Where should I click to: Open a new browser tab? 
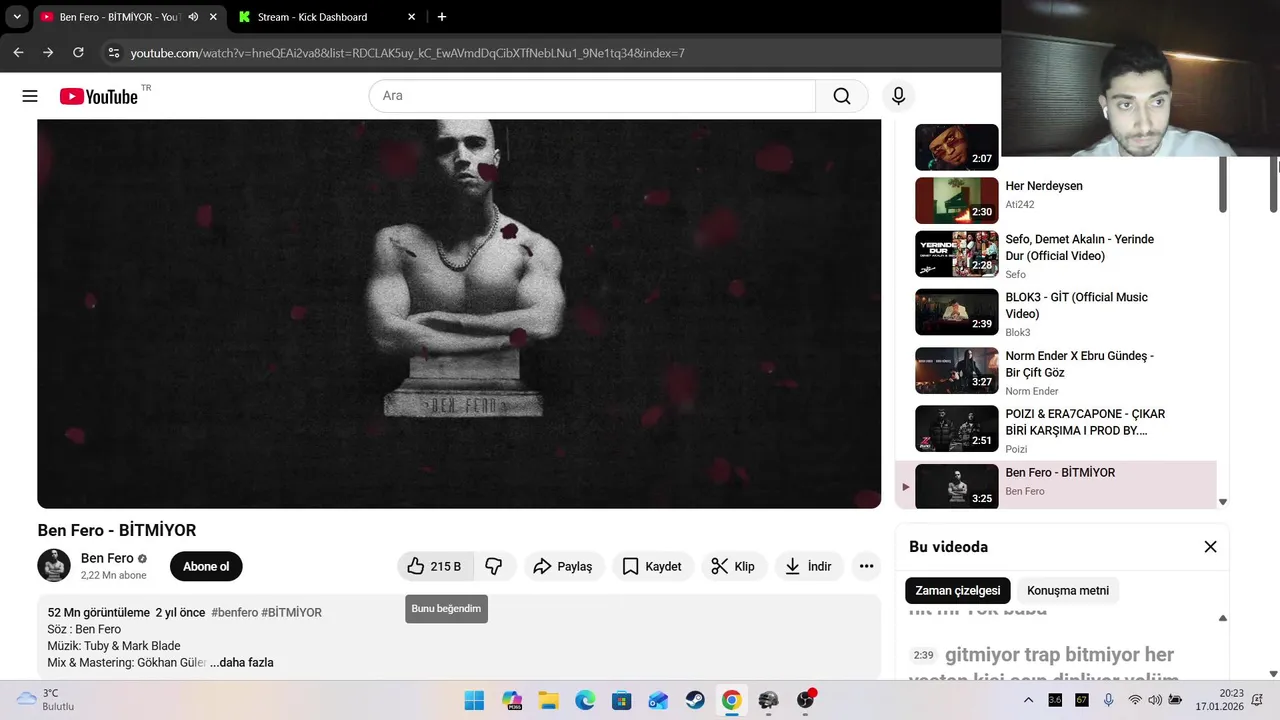pos(442,17)
